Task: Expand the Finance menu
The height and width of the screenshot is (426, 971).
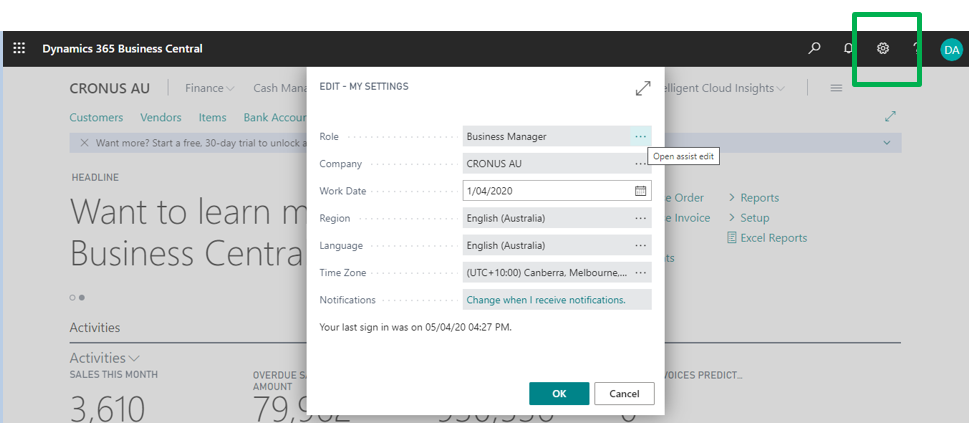Action: [209, 88]
